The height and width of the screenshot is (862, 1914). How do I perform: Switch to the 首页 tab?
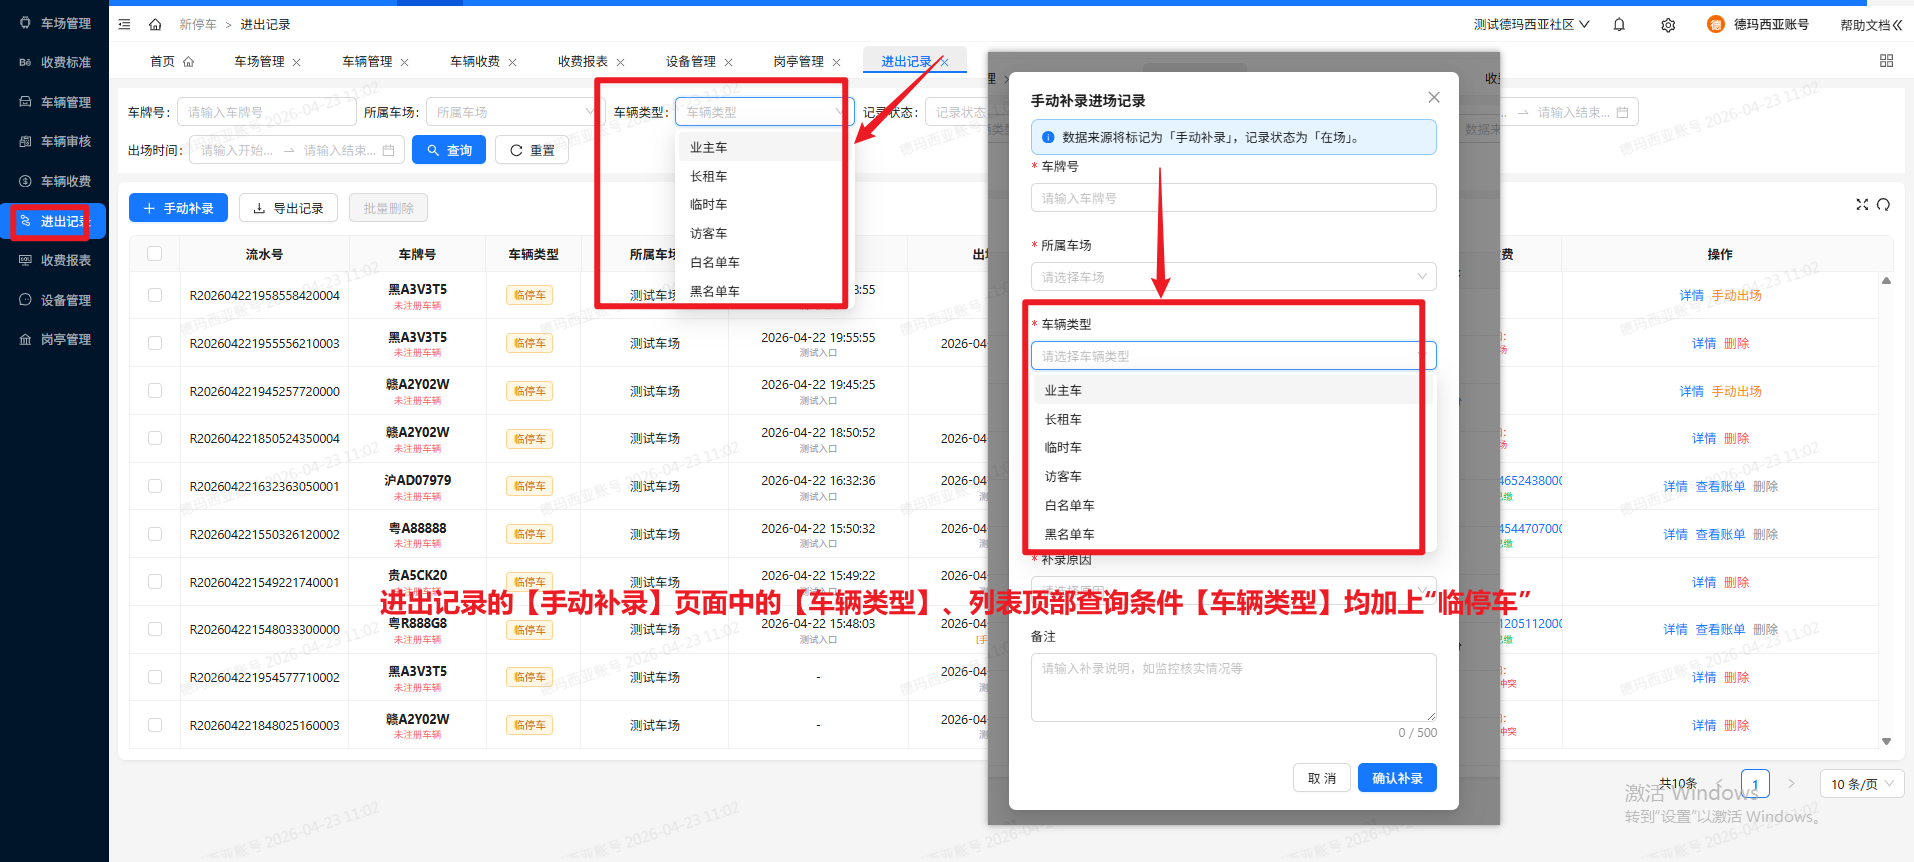[171, 62]
